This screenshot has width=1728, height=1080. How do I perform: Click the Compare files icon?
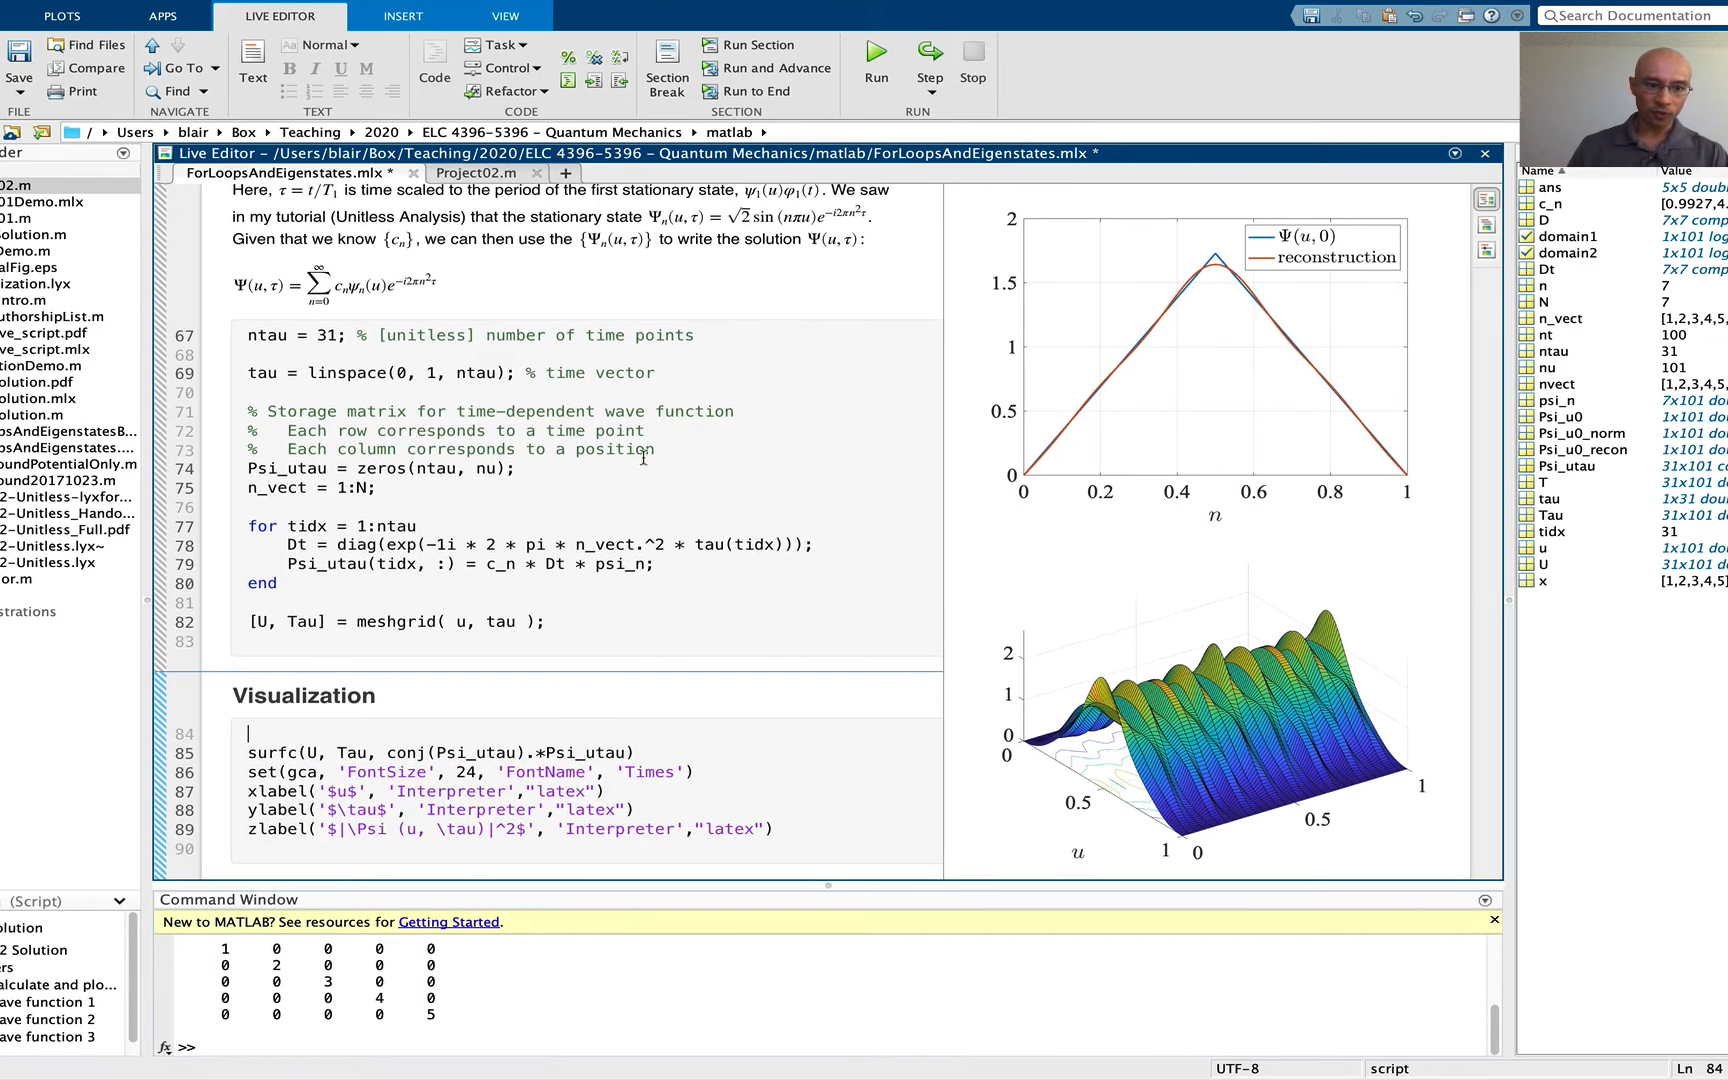56,68
